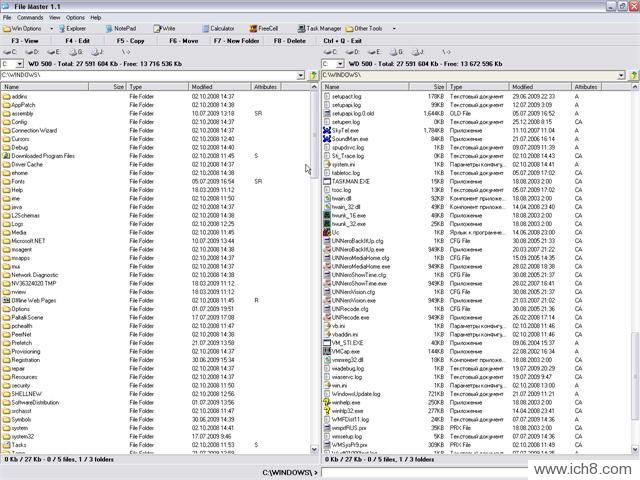The image size is (640, 480).
Task: Click the F7 - New Folder button
Action: 237,41
